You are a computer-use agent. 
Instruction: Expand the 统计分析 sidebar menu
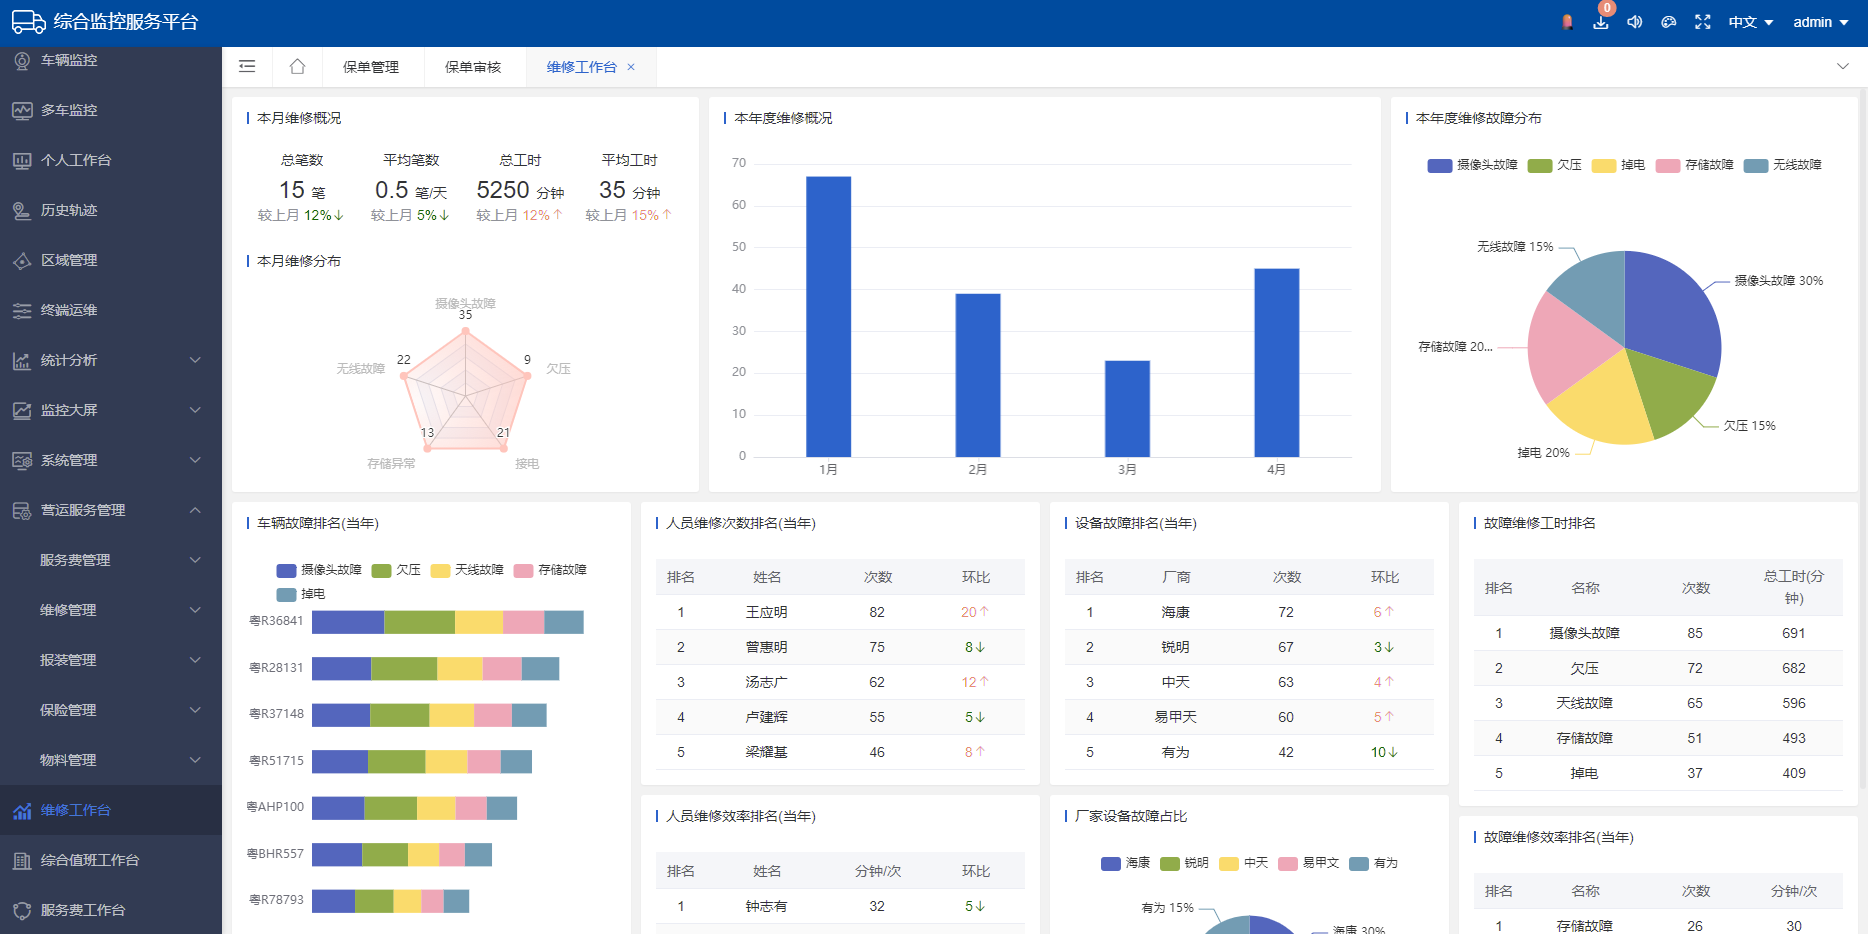coord(110,360)
